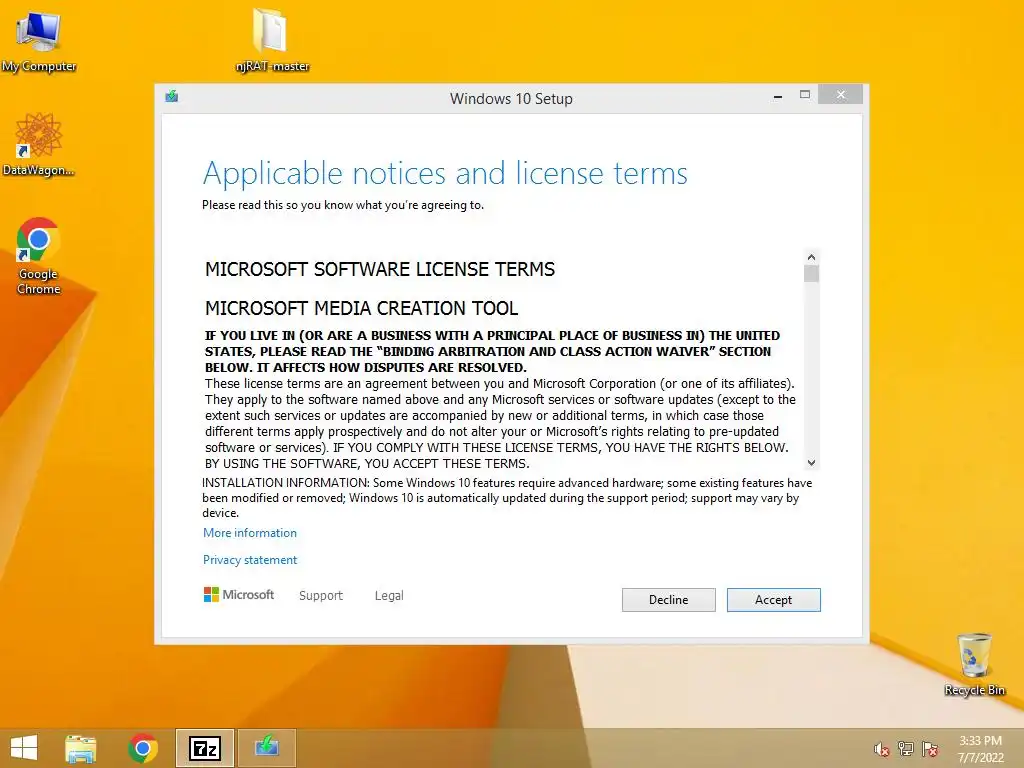
Task: Click the license text scroll up arrow
Action: (x=811, y=257)
